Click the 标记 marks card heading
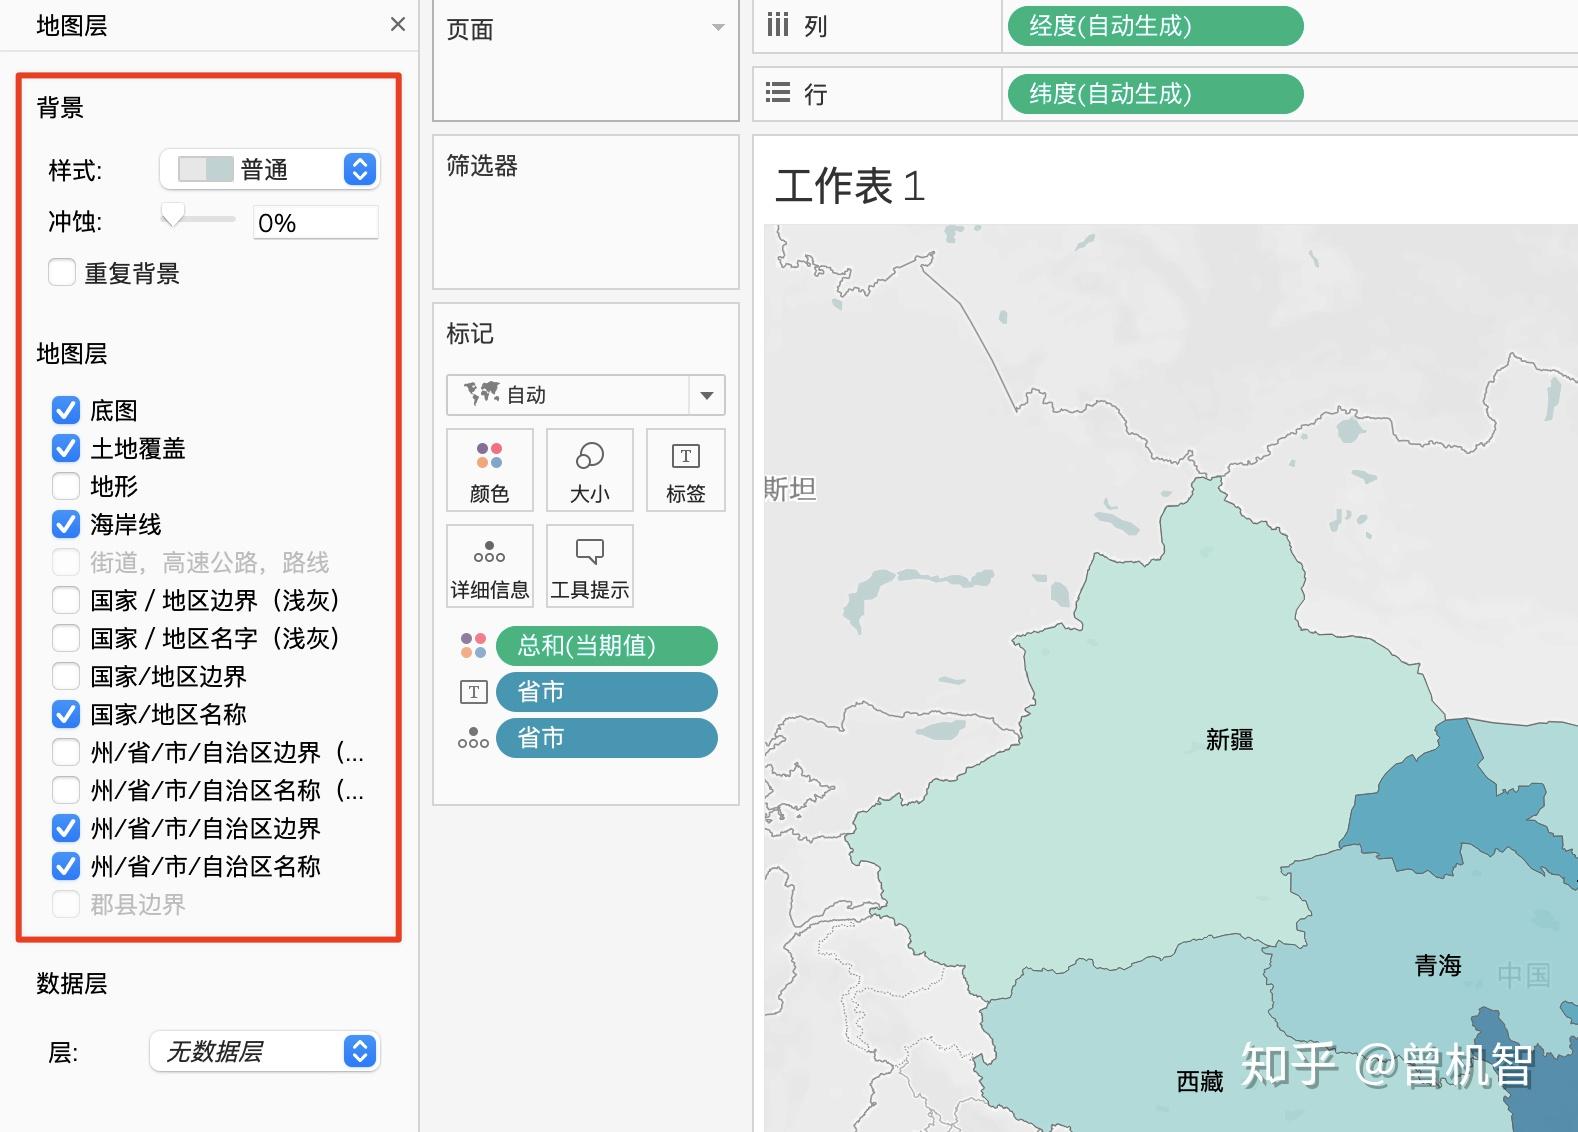This screenshot has width=1578, height=1132. click(470, 333)
